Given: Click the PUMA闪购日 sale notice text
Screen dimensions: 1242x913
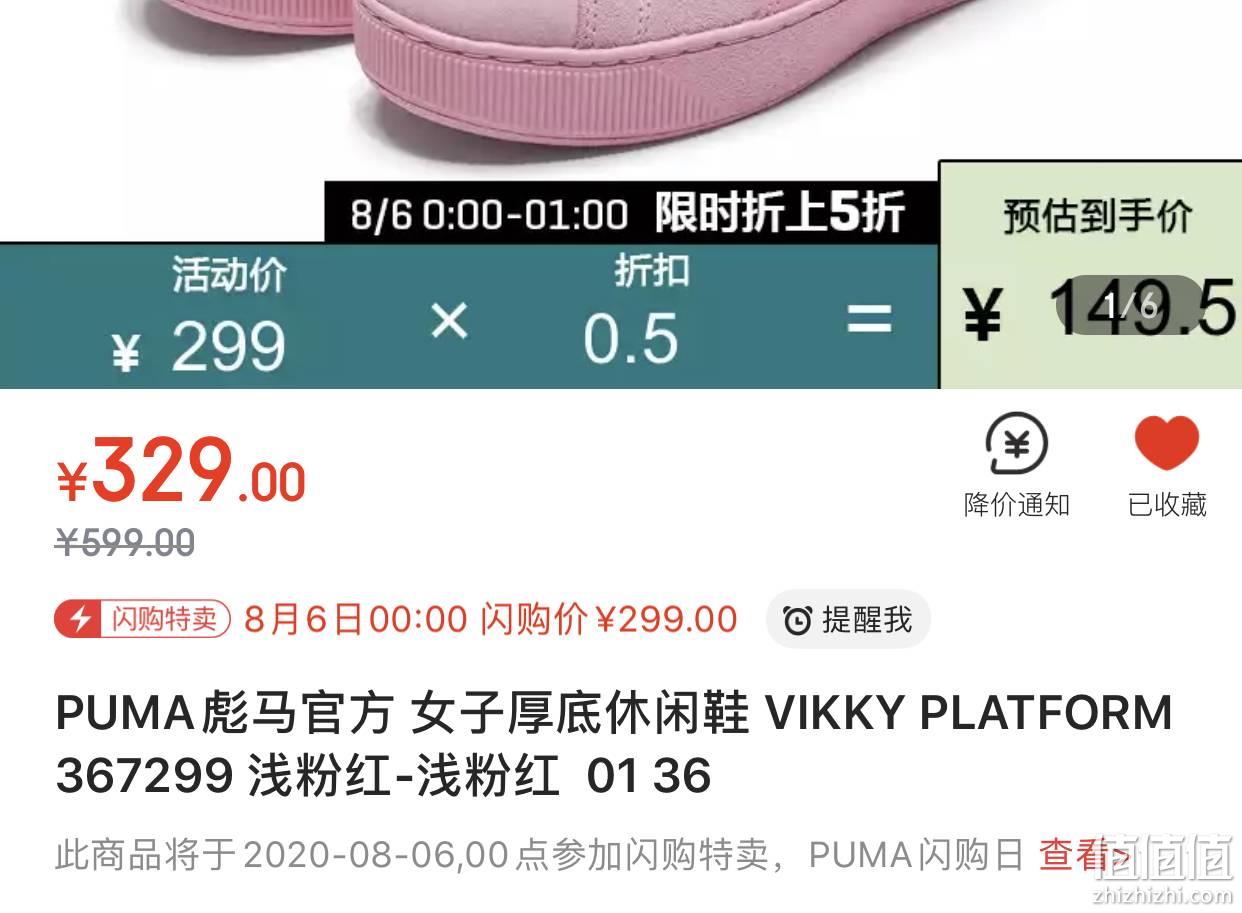Looking at the screenshot, I should pyautogui.click(x=916, y=855).
